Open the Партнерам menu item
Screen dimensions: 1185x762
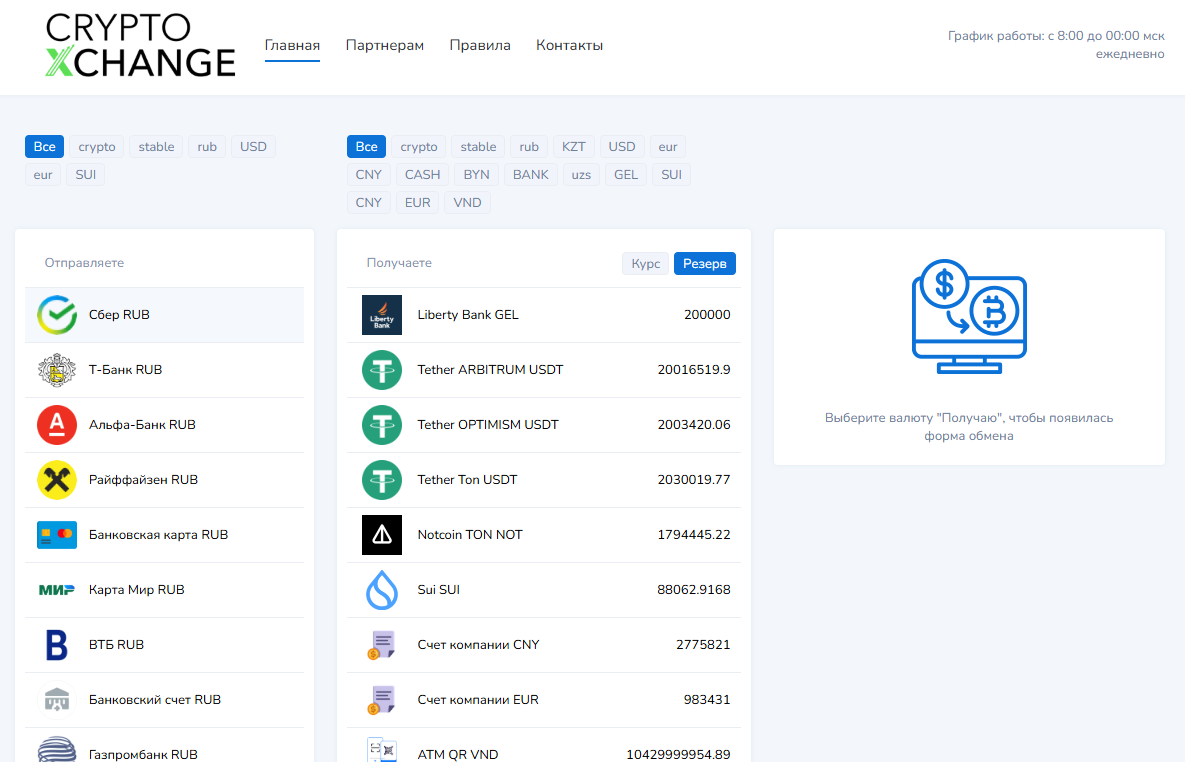tap(384, 45)
